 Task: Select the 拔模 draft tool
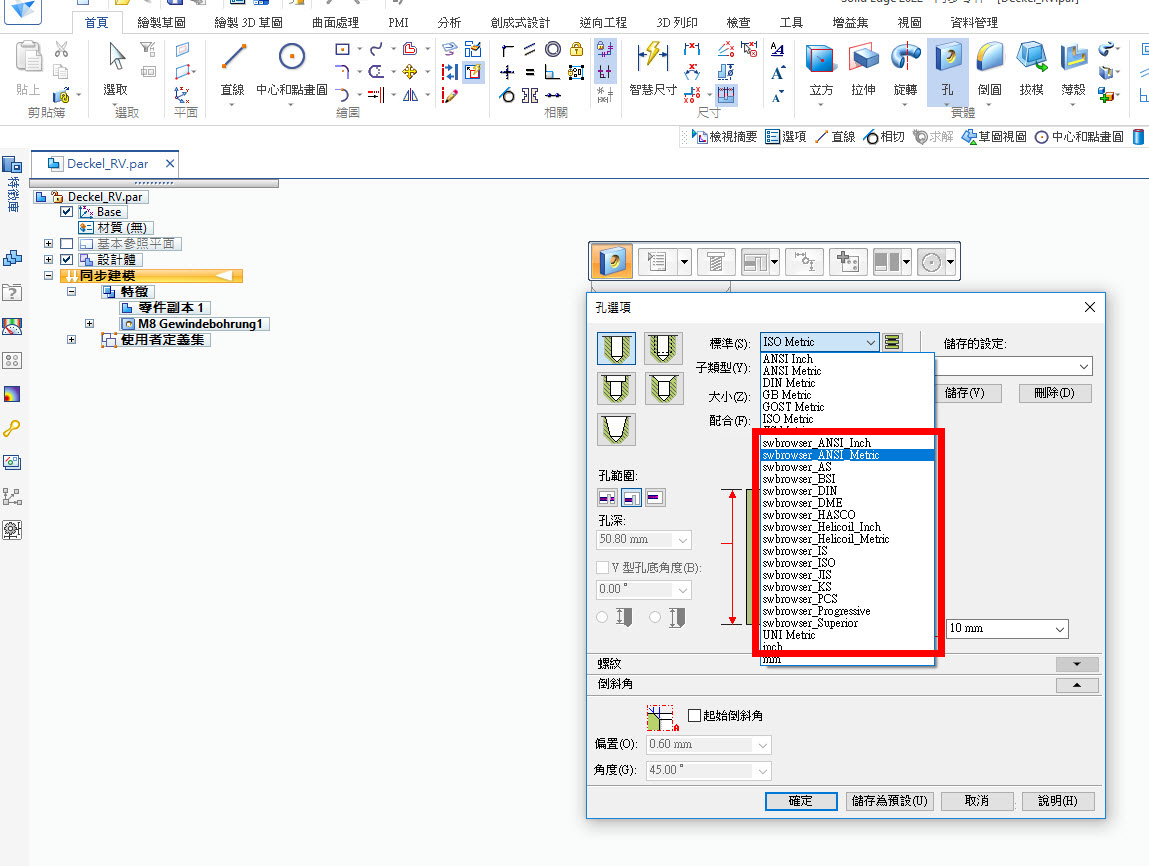click(1032, 70)
